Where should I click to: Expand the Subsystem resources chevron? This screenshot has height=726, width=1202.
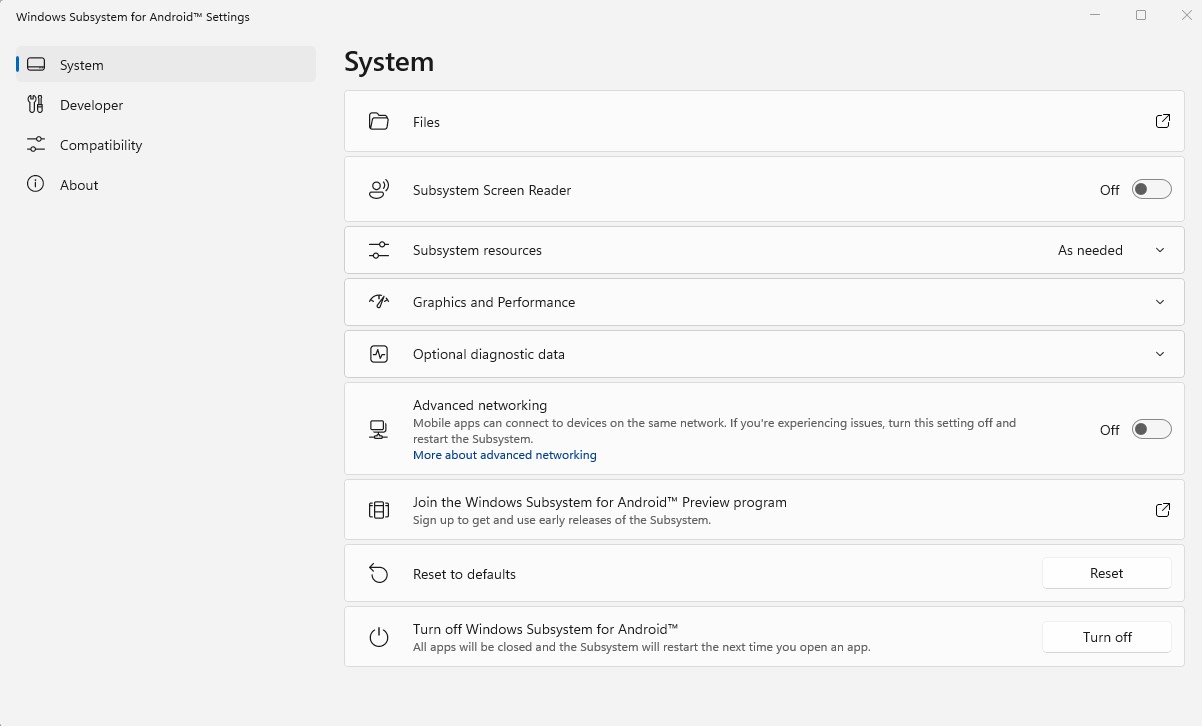click(x=1160, y=250)
